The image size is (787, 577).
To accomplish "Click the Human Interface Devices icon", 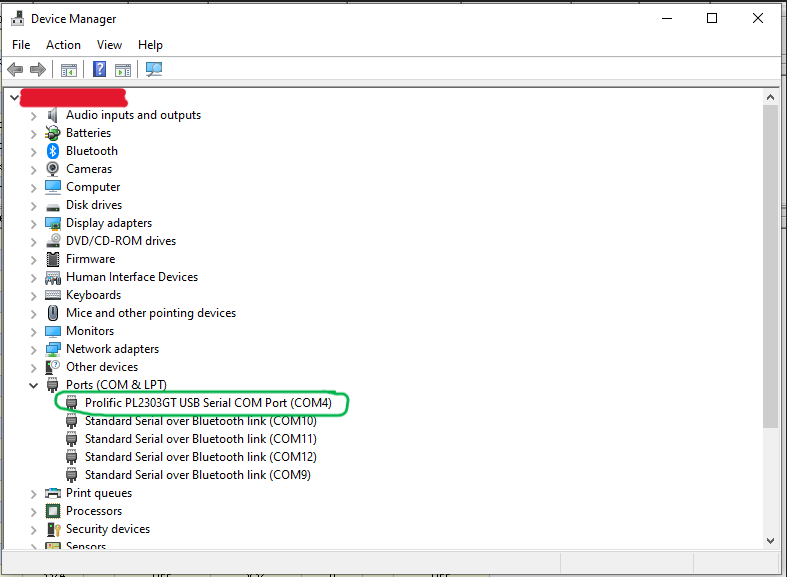I will pos(53,277).
